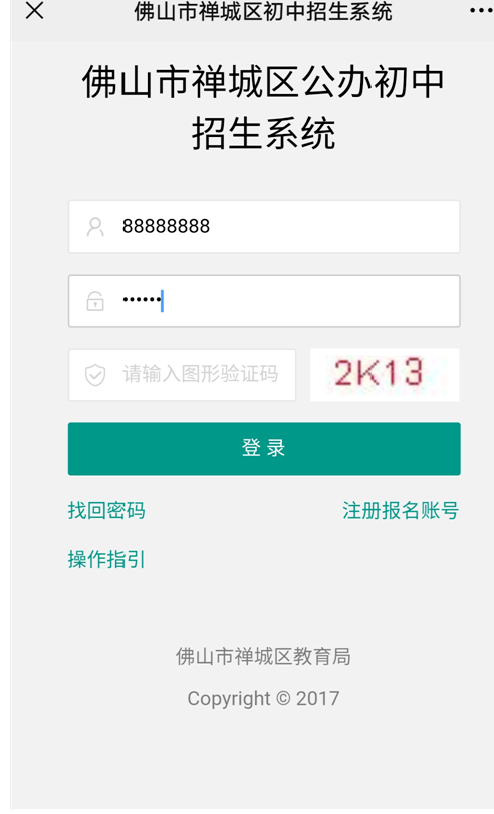Click the user profile icon in account field
Viewport: 494px width, 814px height.
[95, 227]
